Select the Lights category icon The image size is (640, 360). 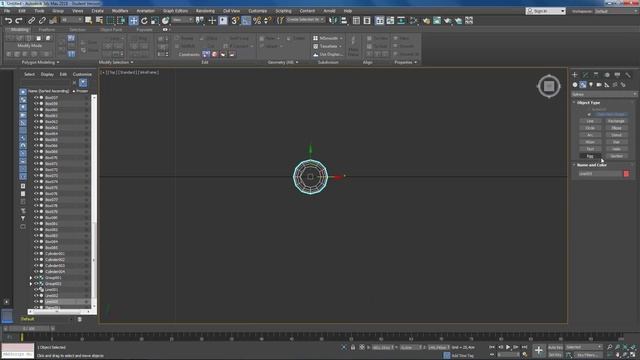[591, 84]
